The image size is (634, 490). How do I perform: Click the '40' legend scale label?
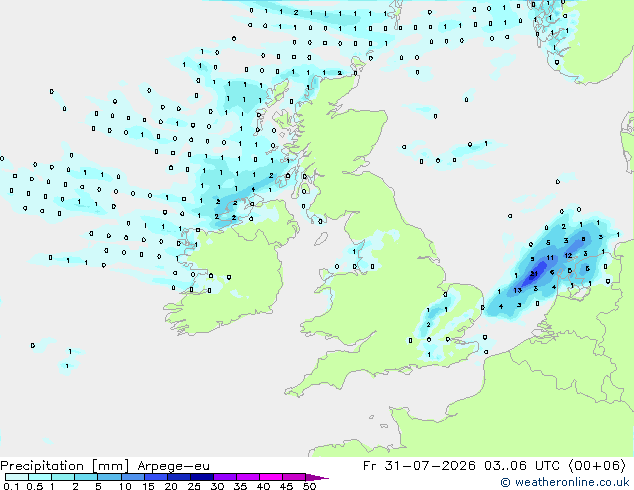point(263,486)
